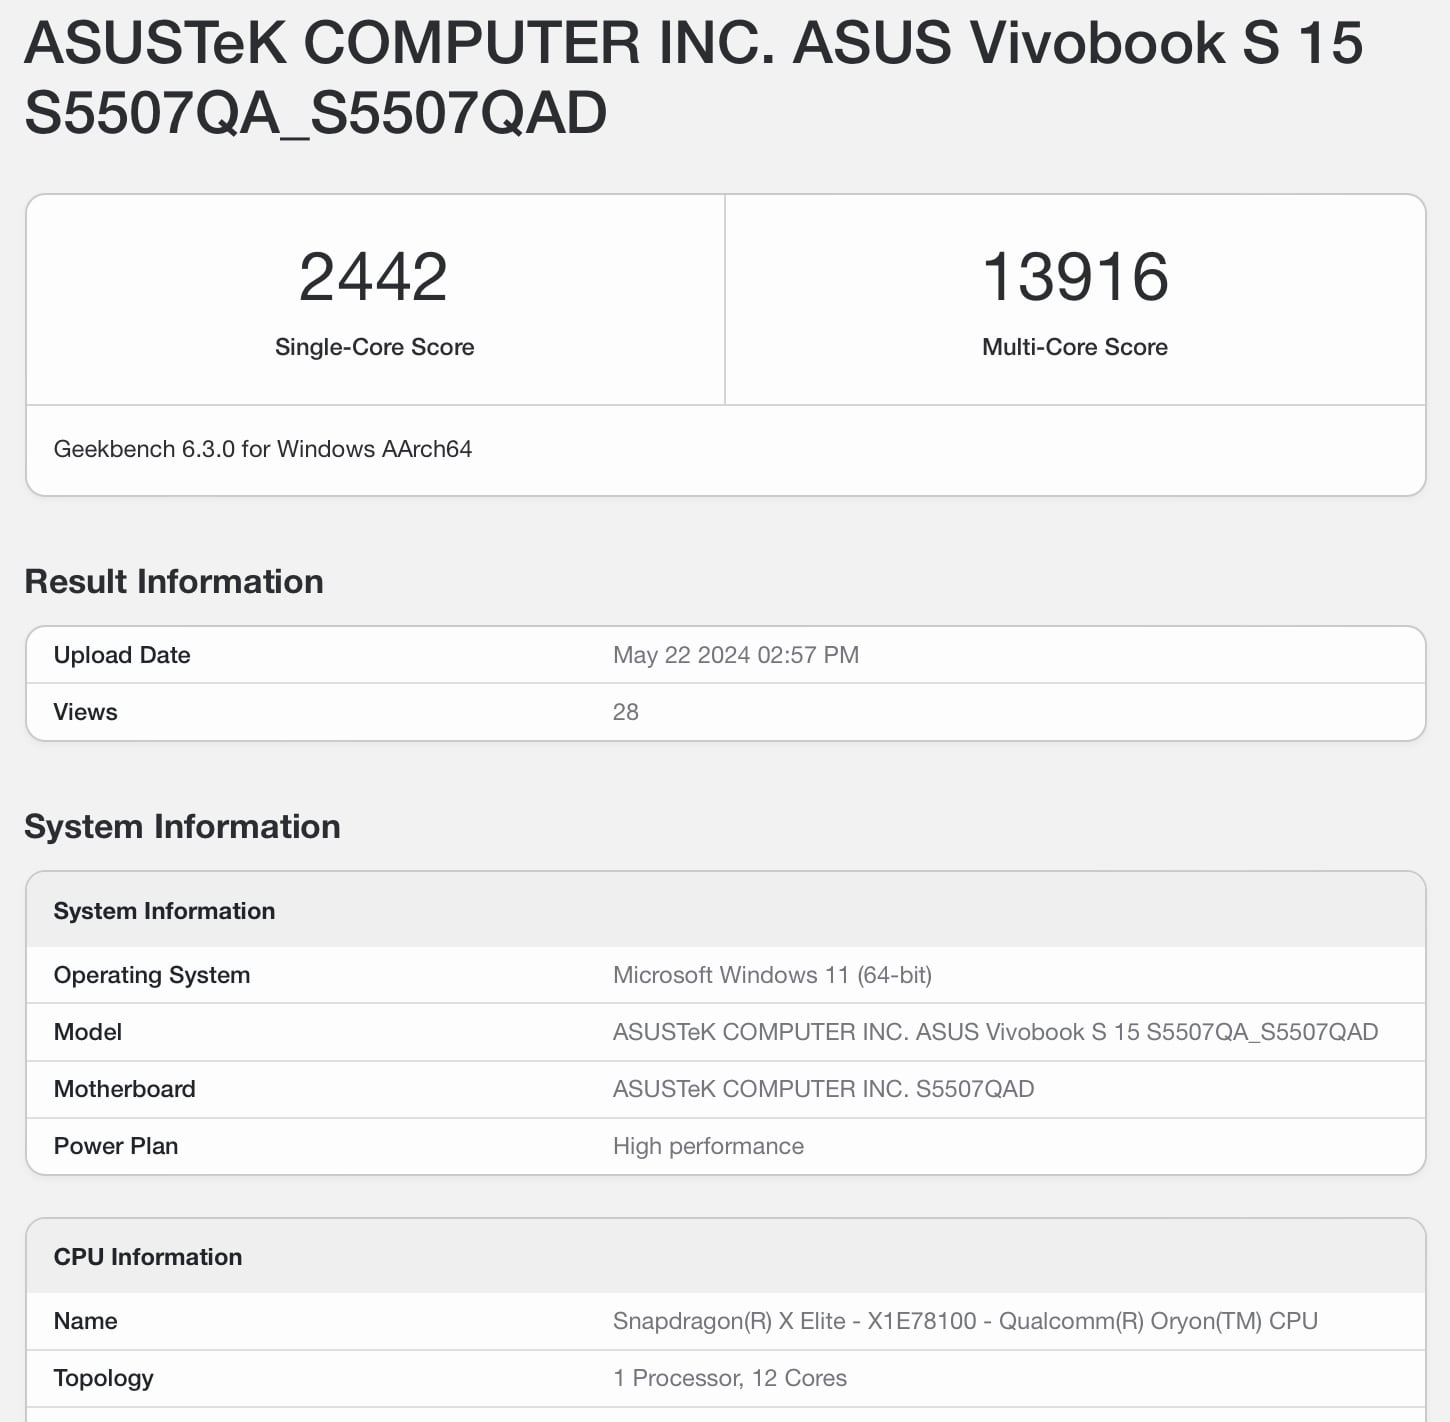This screenshot has height=1422, width=1450.
Task: Click the multi-core score number 13916
Action: (x=1075, y=277)
